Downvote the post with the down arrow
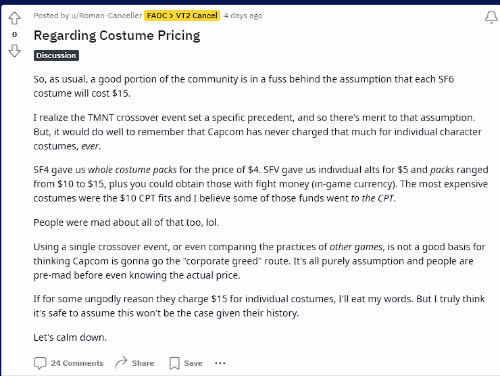Viewport: 500px width, 376px height. coord(14,51)
